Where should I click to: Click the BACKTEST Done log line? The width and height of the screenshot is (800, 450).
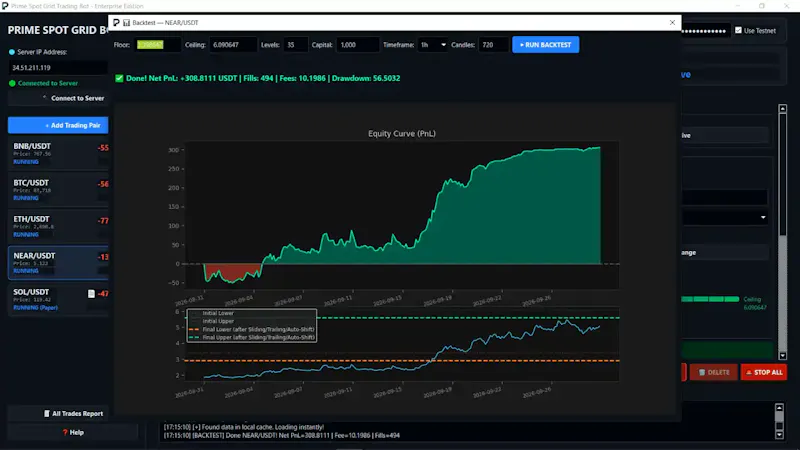(x=282, y=435)
